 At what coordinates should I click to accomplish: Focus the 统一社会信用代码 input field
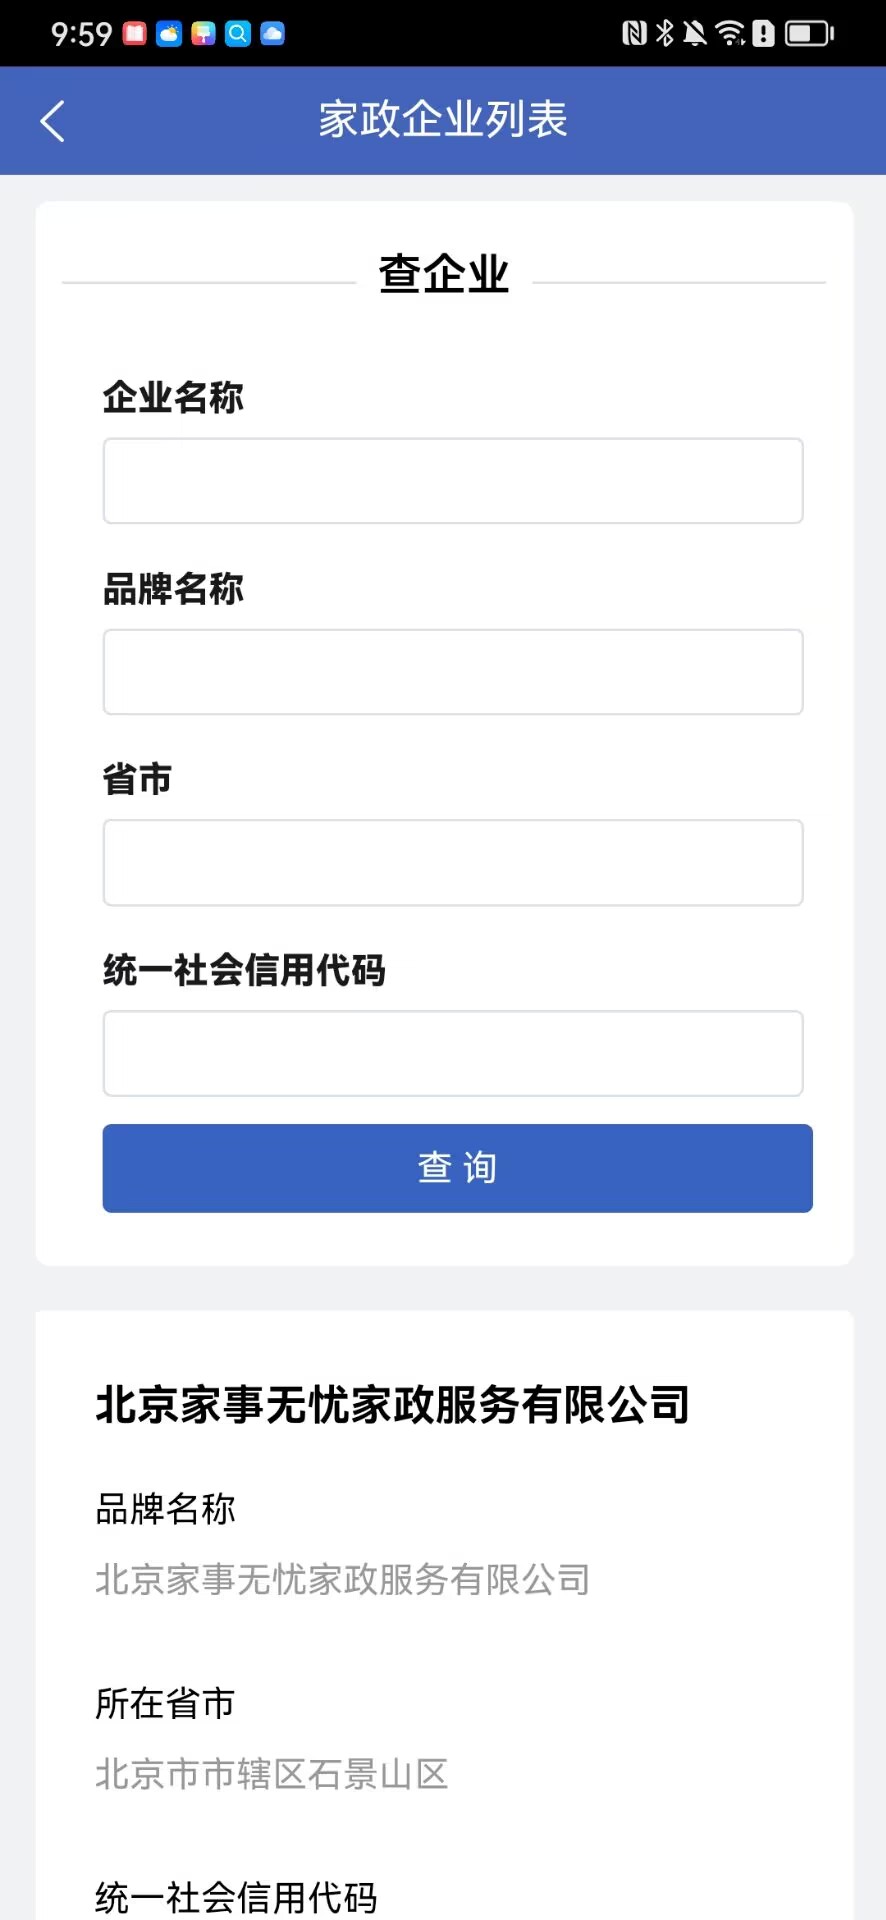click(x=453, y=1053)
